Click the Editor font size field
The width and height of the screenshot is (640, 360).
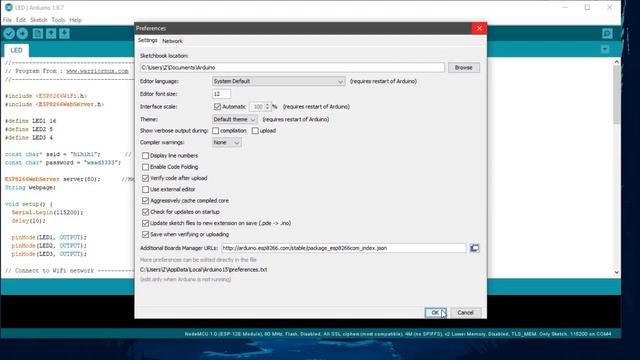pos(221,94)
